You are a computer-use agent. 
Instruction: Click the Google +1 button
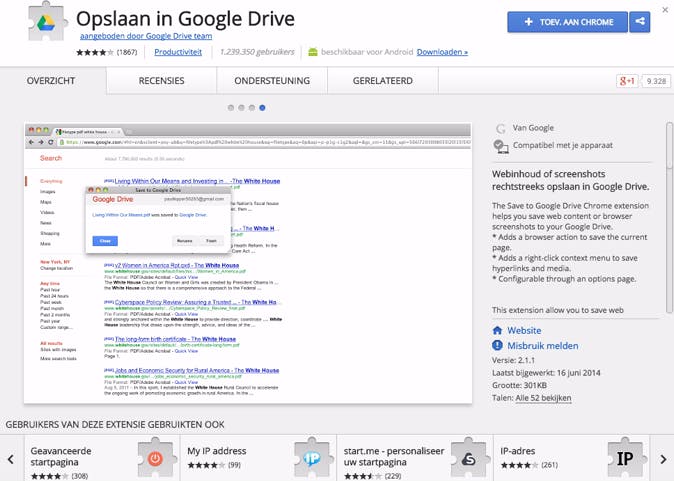coord(627,81)
